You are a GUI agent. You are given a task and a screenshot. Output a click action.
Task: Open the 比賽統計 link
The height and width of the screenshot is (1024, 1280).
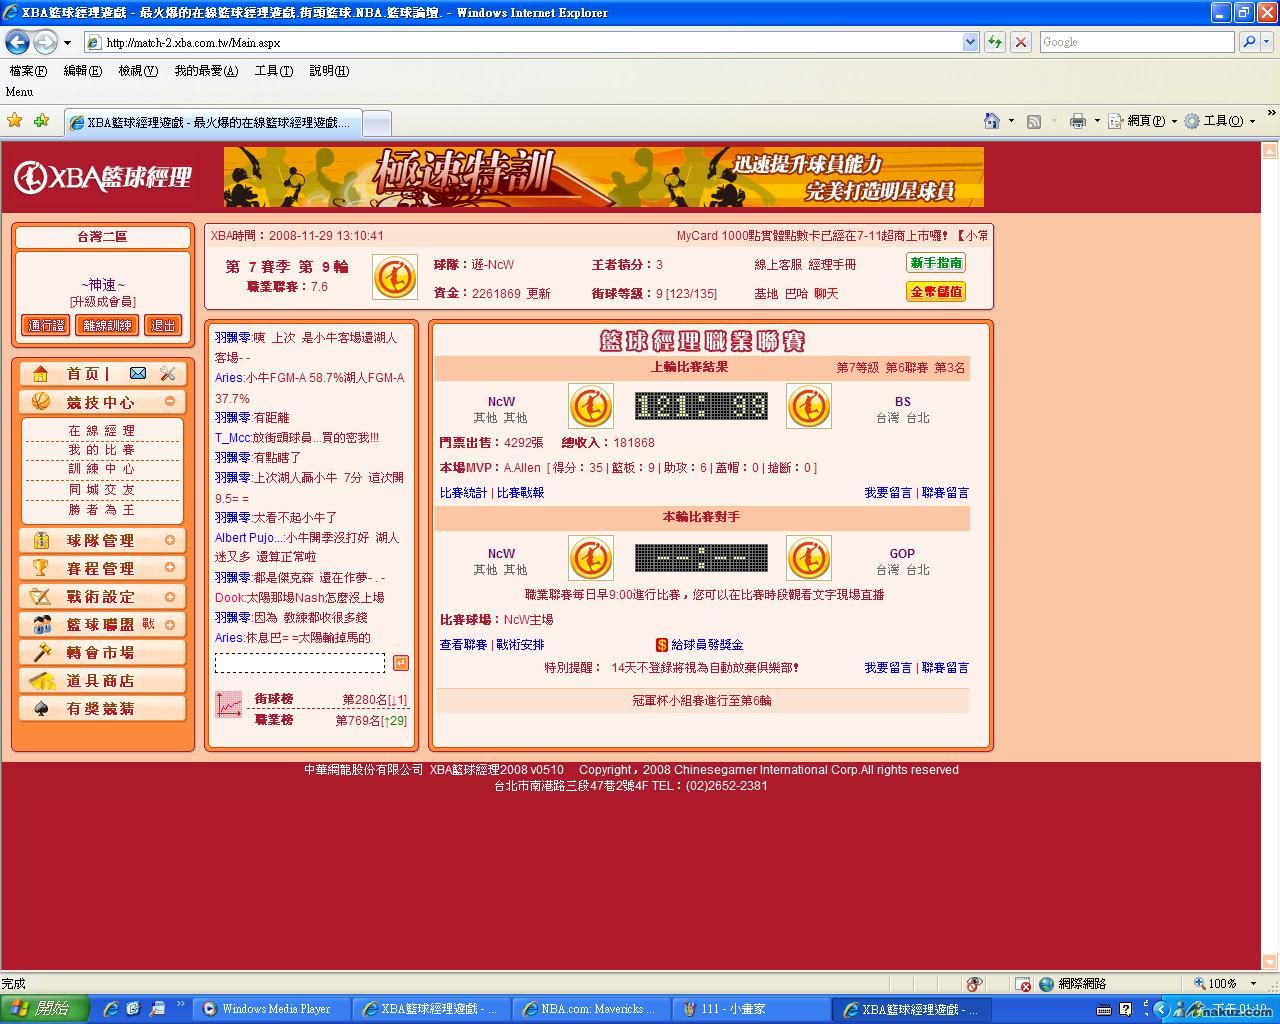(x=463, y=493)
